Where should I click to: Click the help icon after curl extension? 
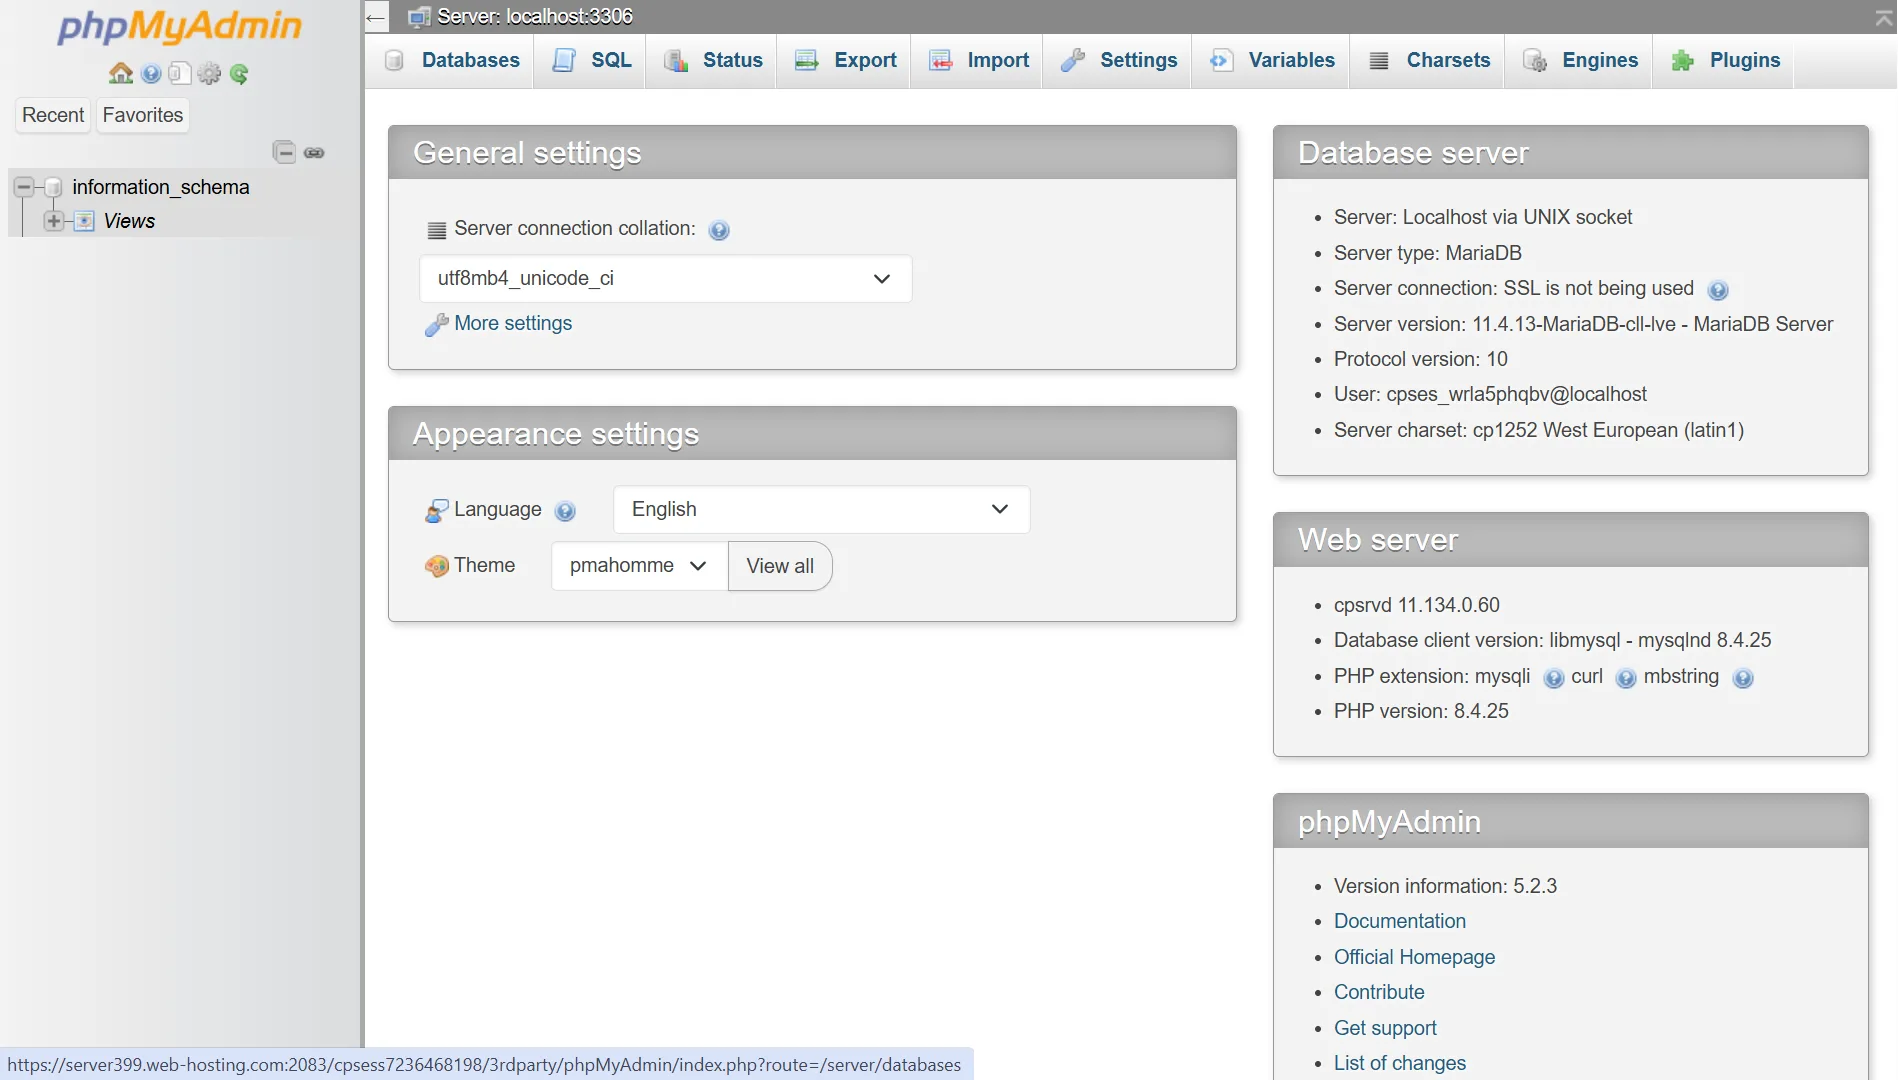pos(1626,678)
